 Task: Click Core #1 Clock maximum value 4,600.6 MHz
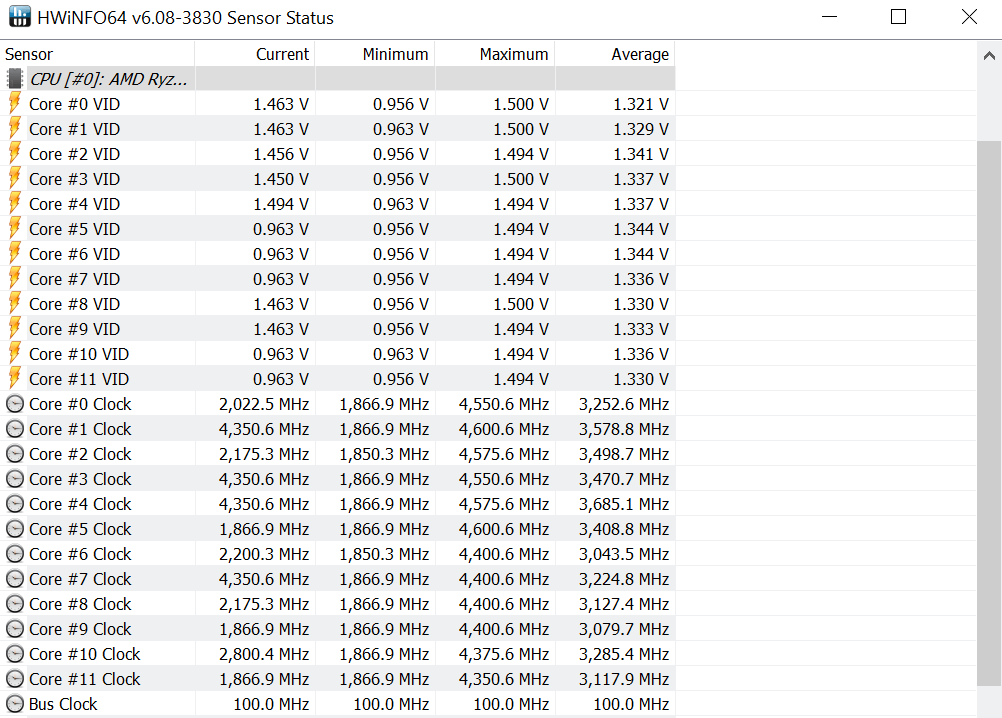coord(504,429)
